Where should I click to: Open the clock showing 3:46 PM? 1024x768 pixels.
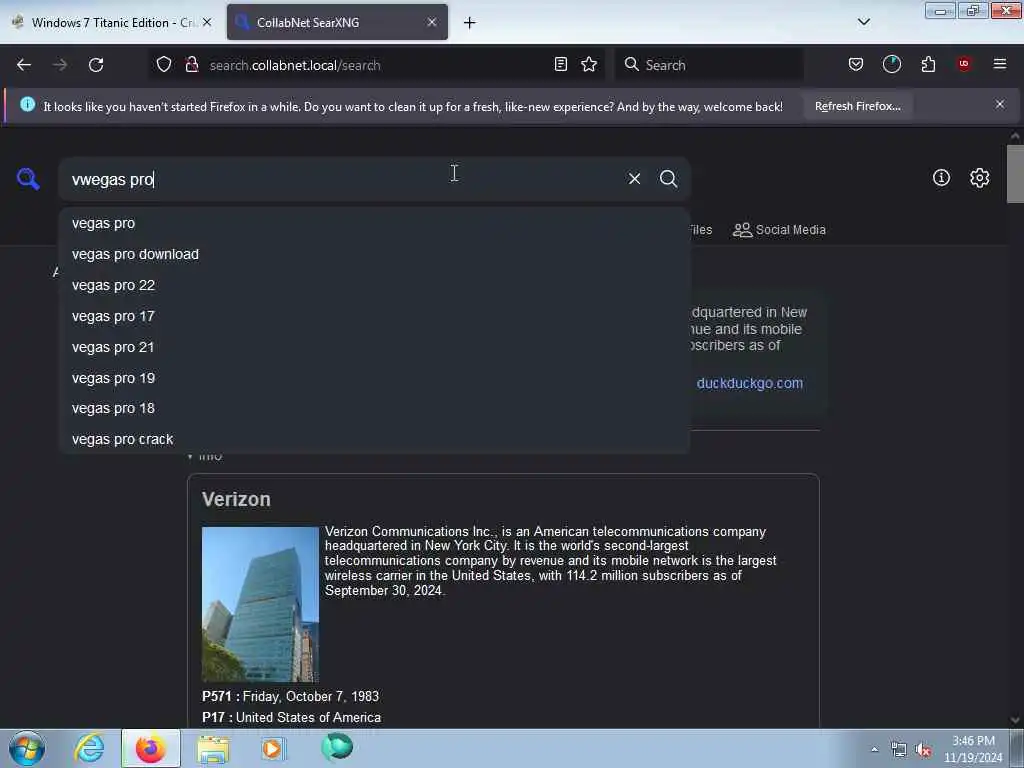pyautogui.click(x=973, y=749)
